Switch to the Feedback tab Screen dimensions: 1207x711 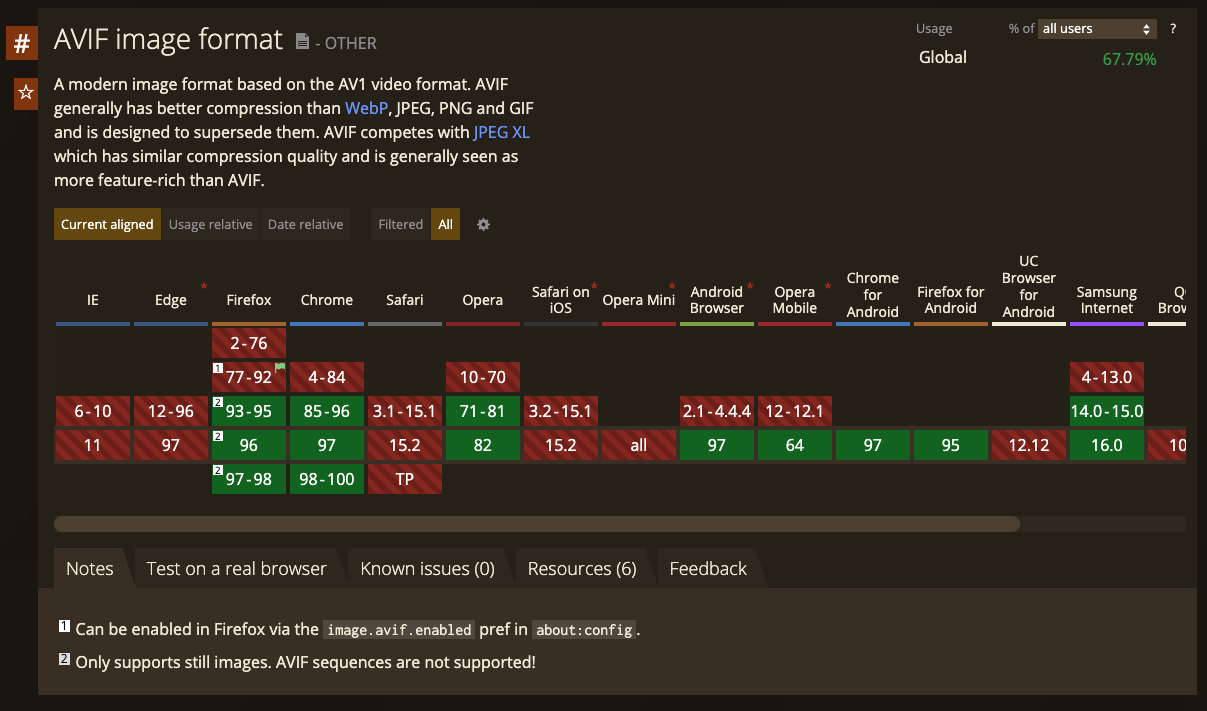click(x=708, y=569)
